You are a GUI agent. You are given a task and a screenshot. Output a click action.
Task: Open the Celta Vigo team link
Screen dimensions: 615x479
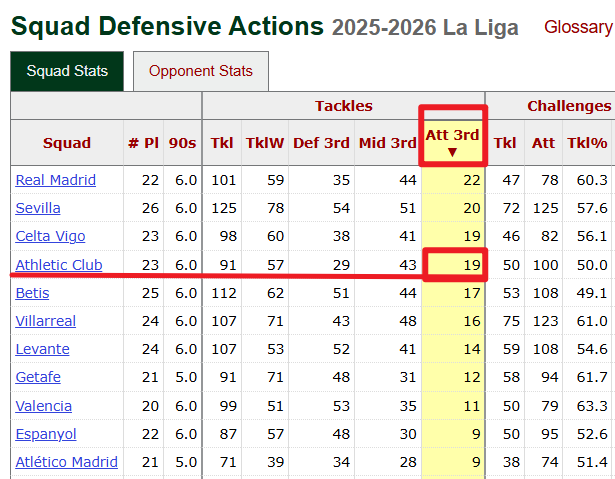coord(50,236)
